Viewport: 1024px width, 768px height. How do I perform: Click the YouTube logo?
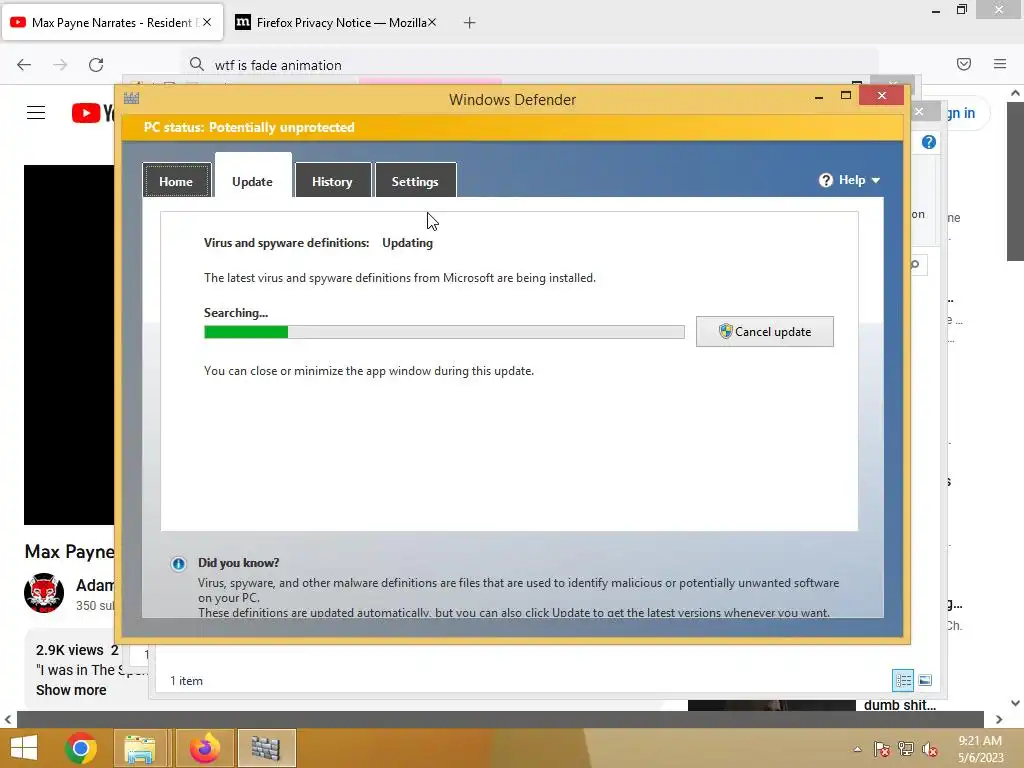93,112
